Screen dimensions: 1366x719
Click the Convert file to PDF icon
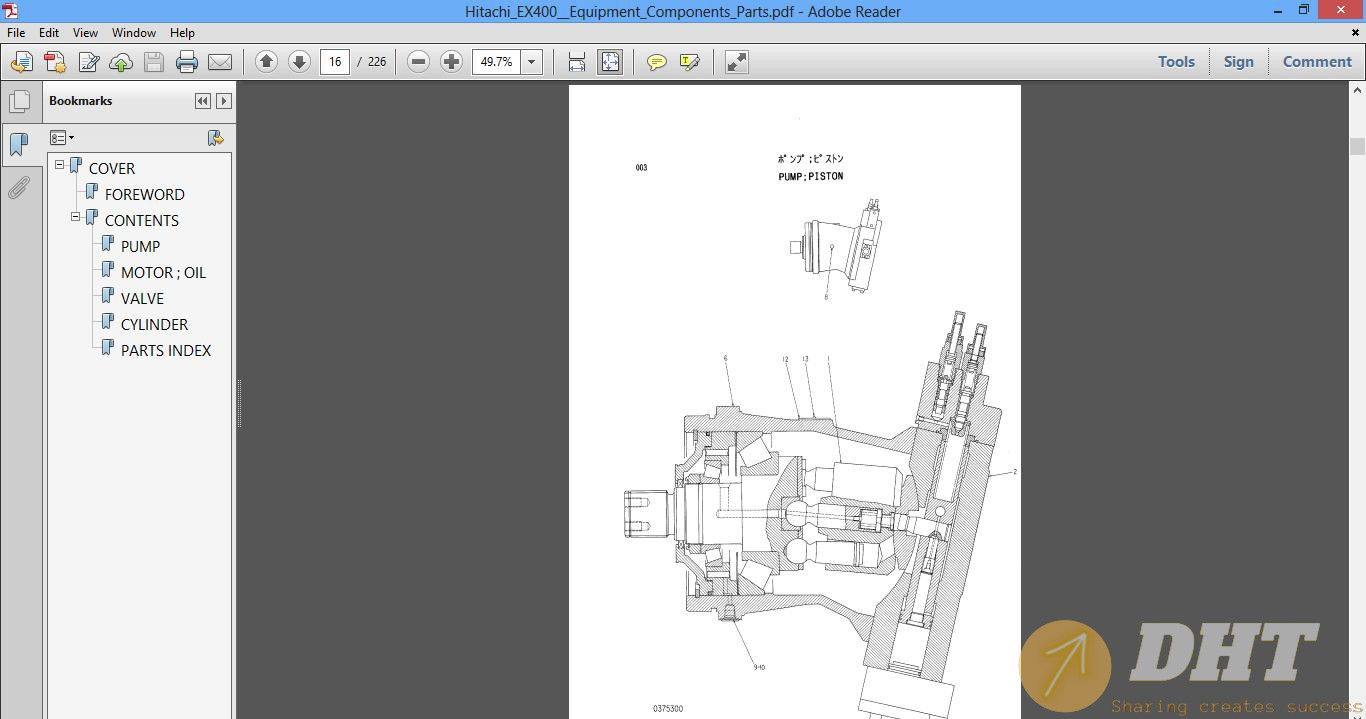click(54, 62)
